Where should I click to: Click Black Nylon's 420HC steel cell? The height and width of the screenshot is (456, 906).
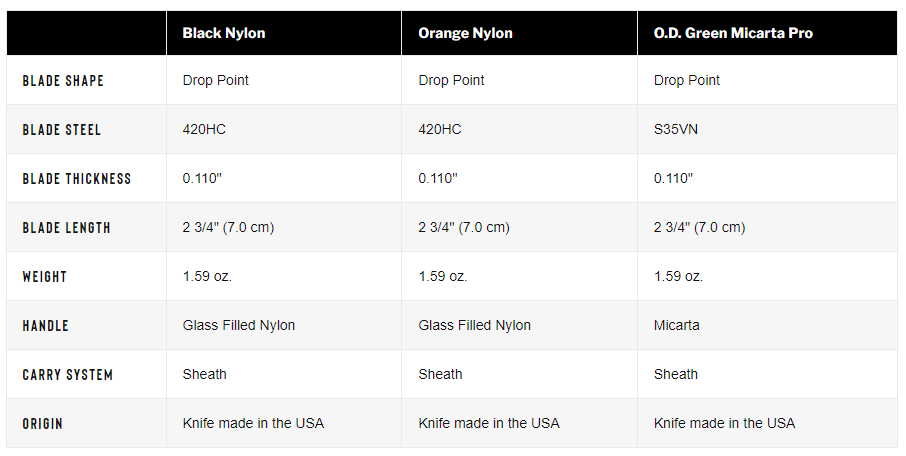pos(204,129)
